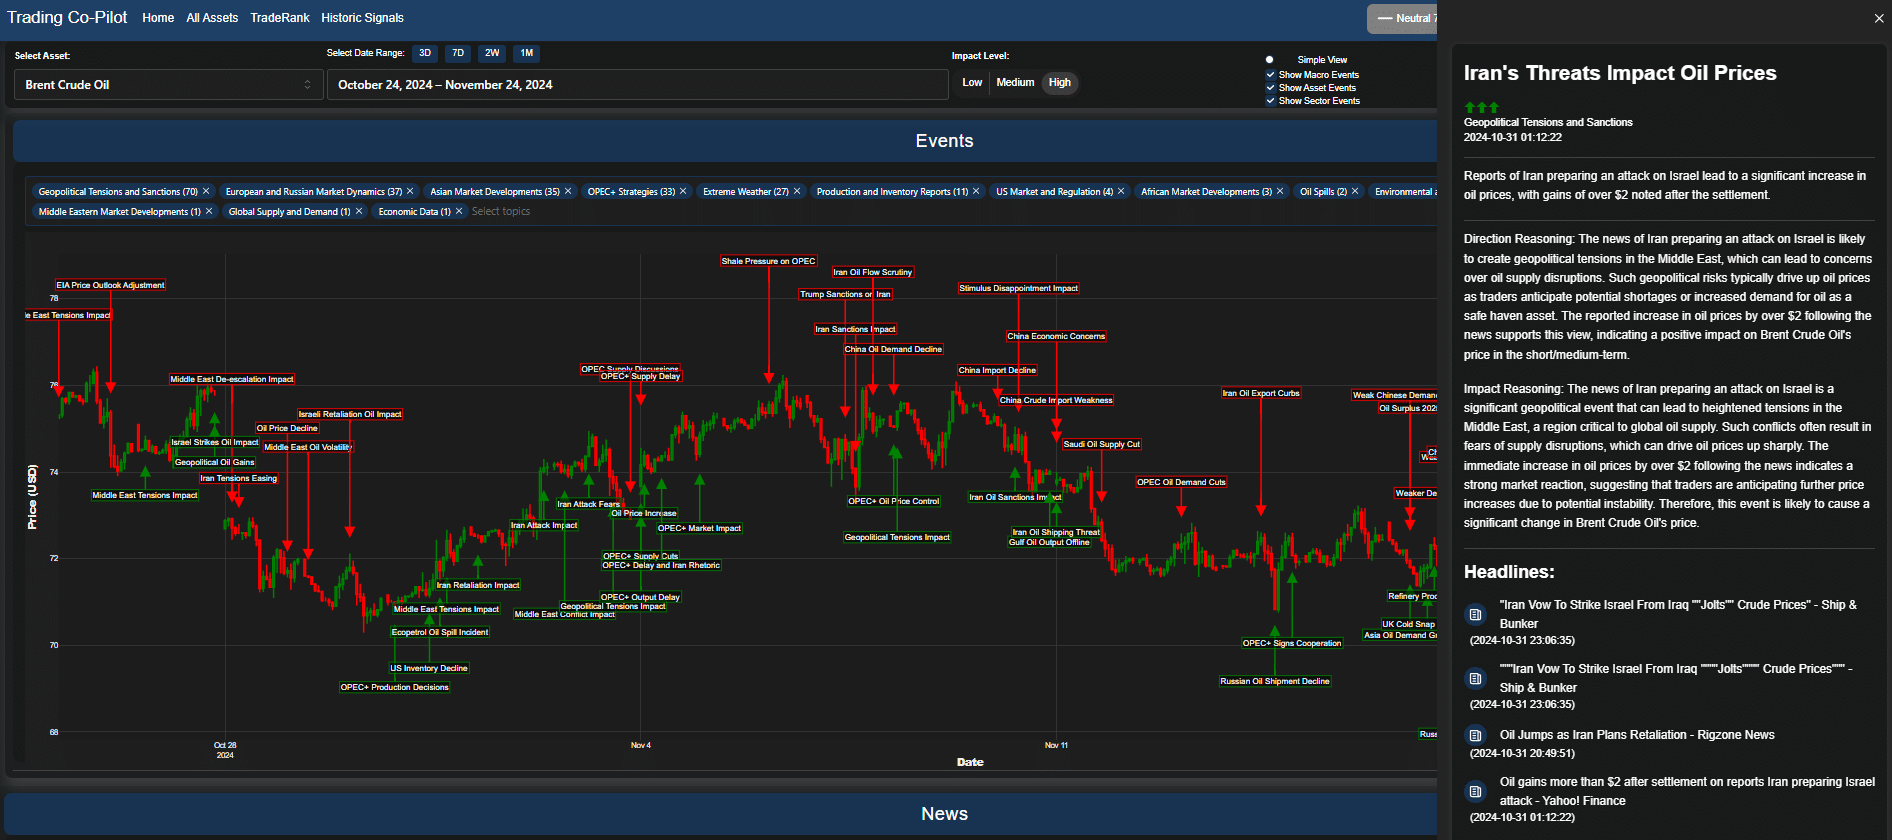Set date range to 7D
This screenshot has height=840, width=1892.
[458, 53]
